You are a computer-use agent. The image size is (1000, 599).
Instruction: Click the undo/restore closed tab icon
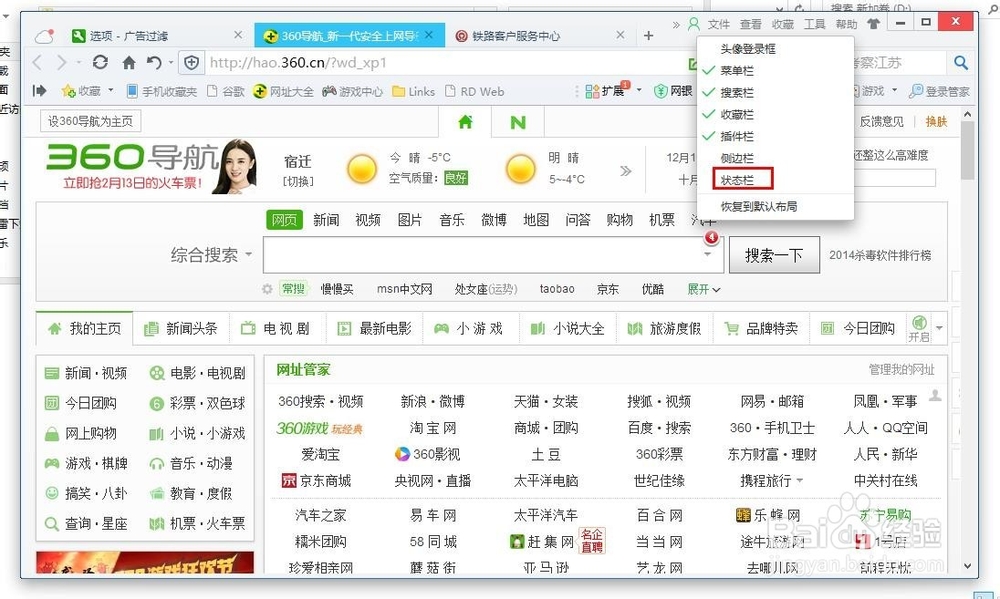click(154, 63)
